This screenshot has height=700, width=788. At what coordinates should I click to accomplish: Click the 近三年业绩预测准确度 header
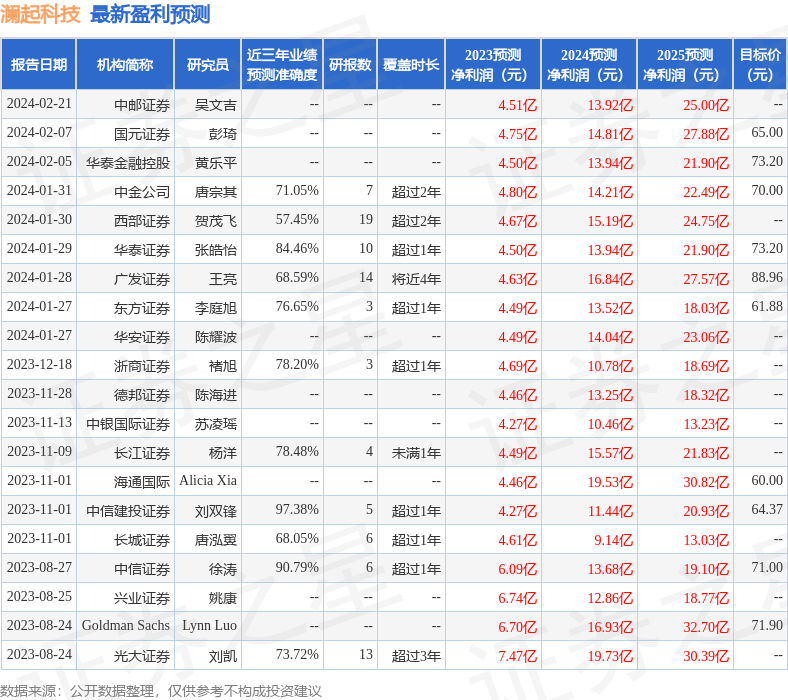[x=282, y=65]
